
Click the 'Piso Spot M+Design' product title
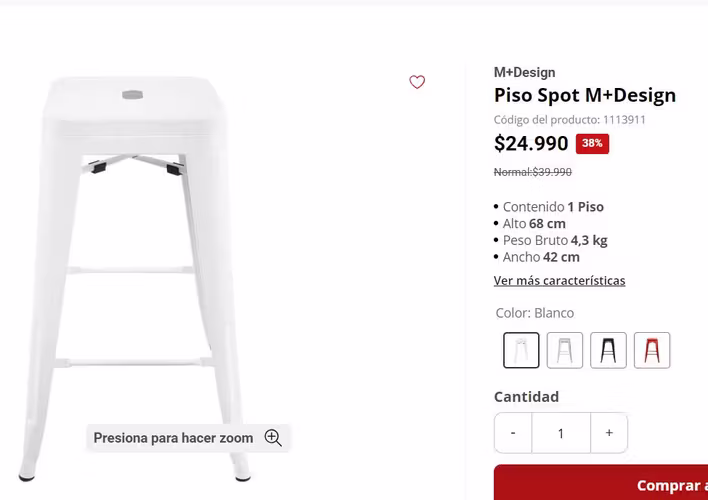point(585,95)
